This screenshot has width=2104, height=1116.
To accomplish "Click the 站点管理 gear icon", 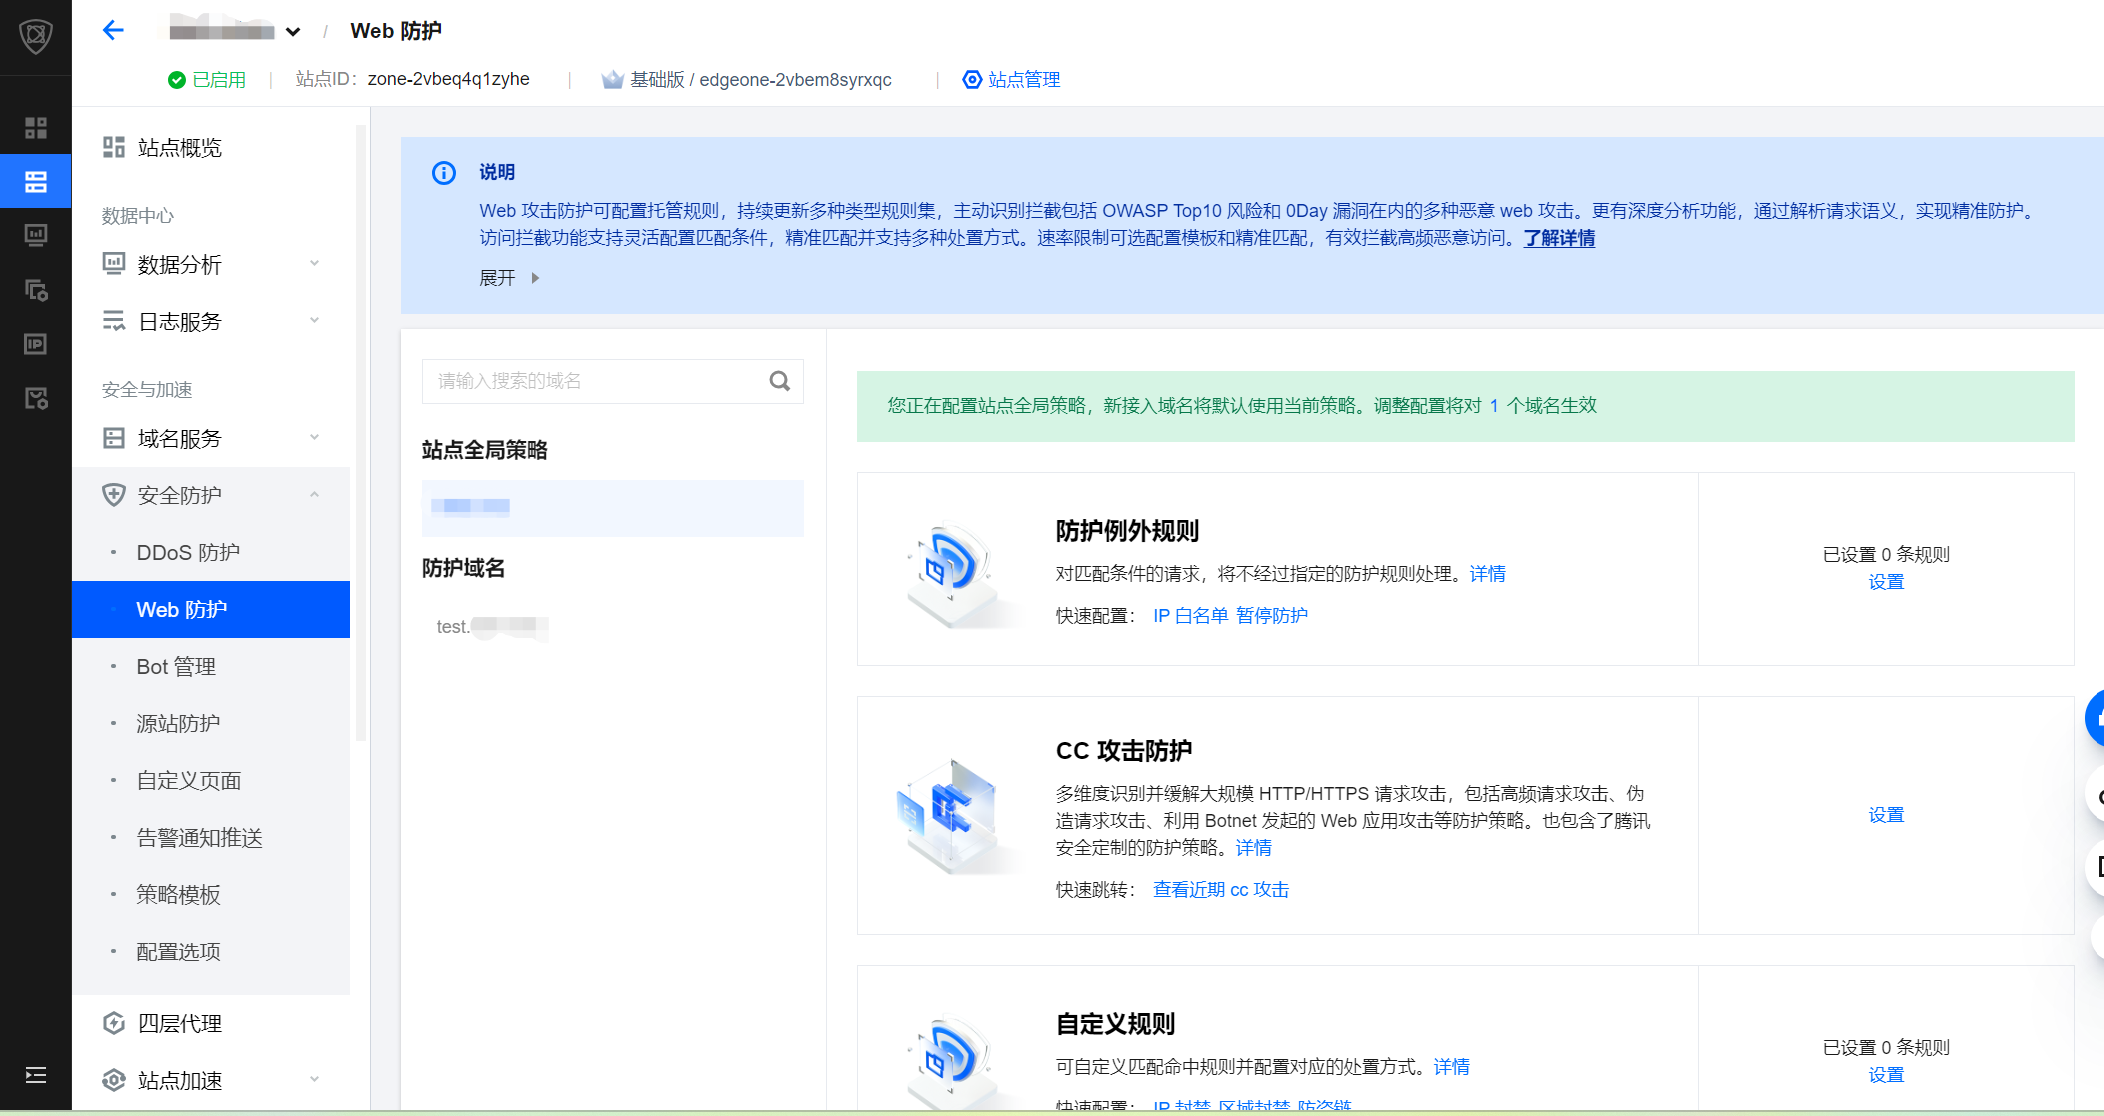I will [x=972, y=80].
